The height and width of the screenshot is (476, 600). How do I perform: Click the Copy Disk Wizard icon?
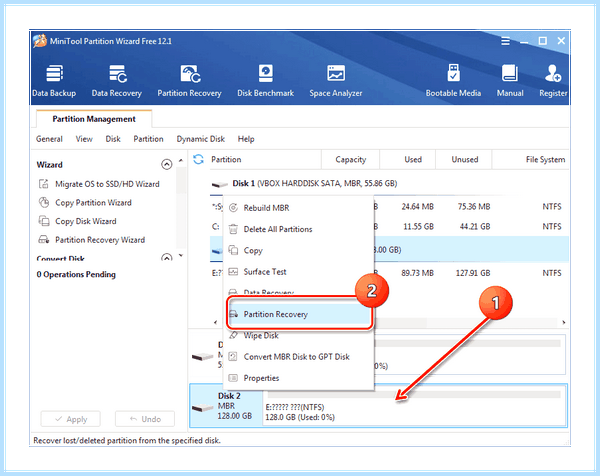pos(44,221)
